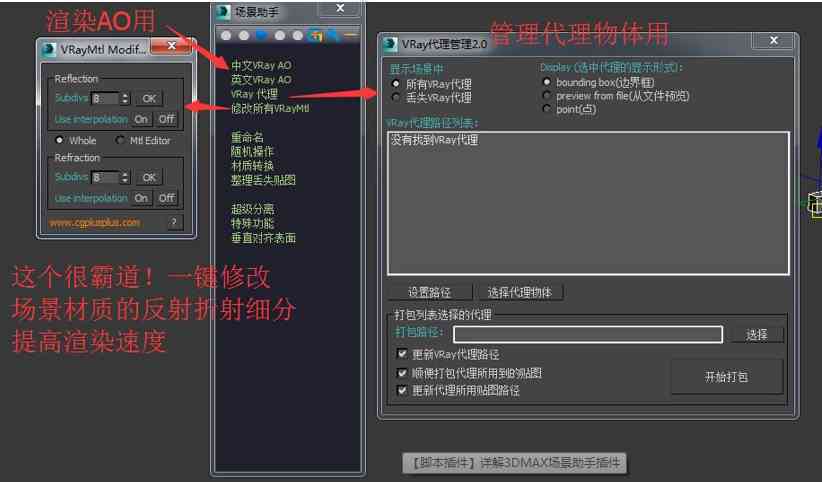Open 英文VRay AO in 场景助手
822x482 pixels.
pos(261,80)
